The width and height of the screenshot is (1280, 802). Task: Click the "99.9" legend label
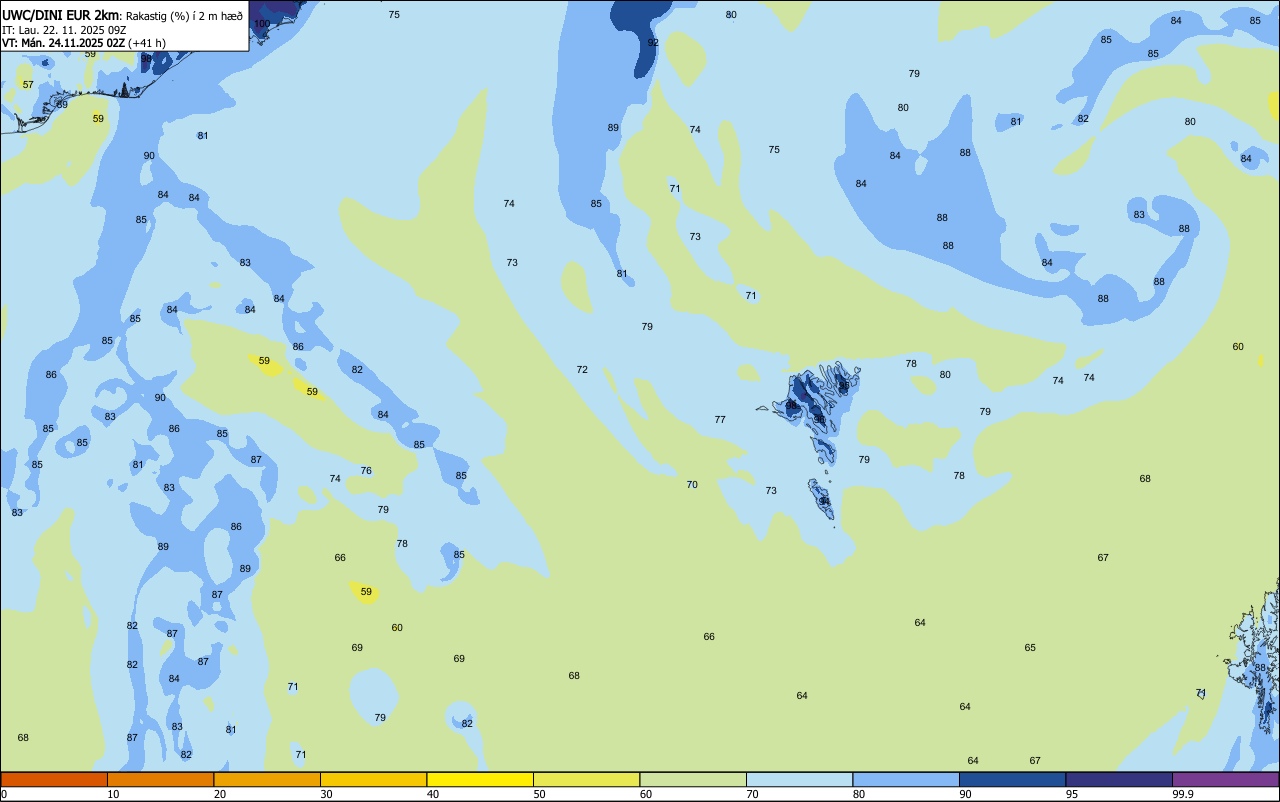[x=1183, y=794]
